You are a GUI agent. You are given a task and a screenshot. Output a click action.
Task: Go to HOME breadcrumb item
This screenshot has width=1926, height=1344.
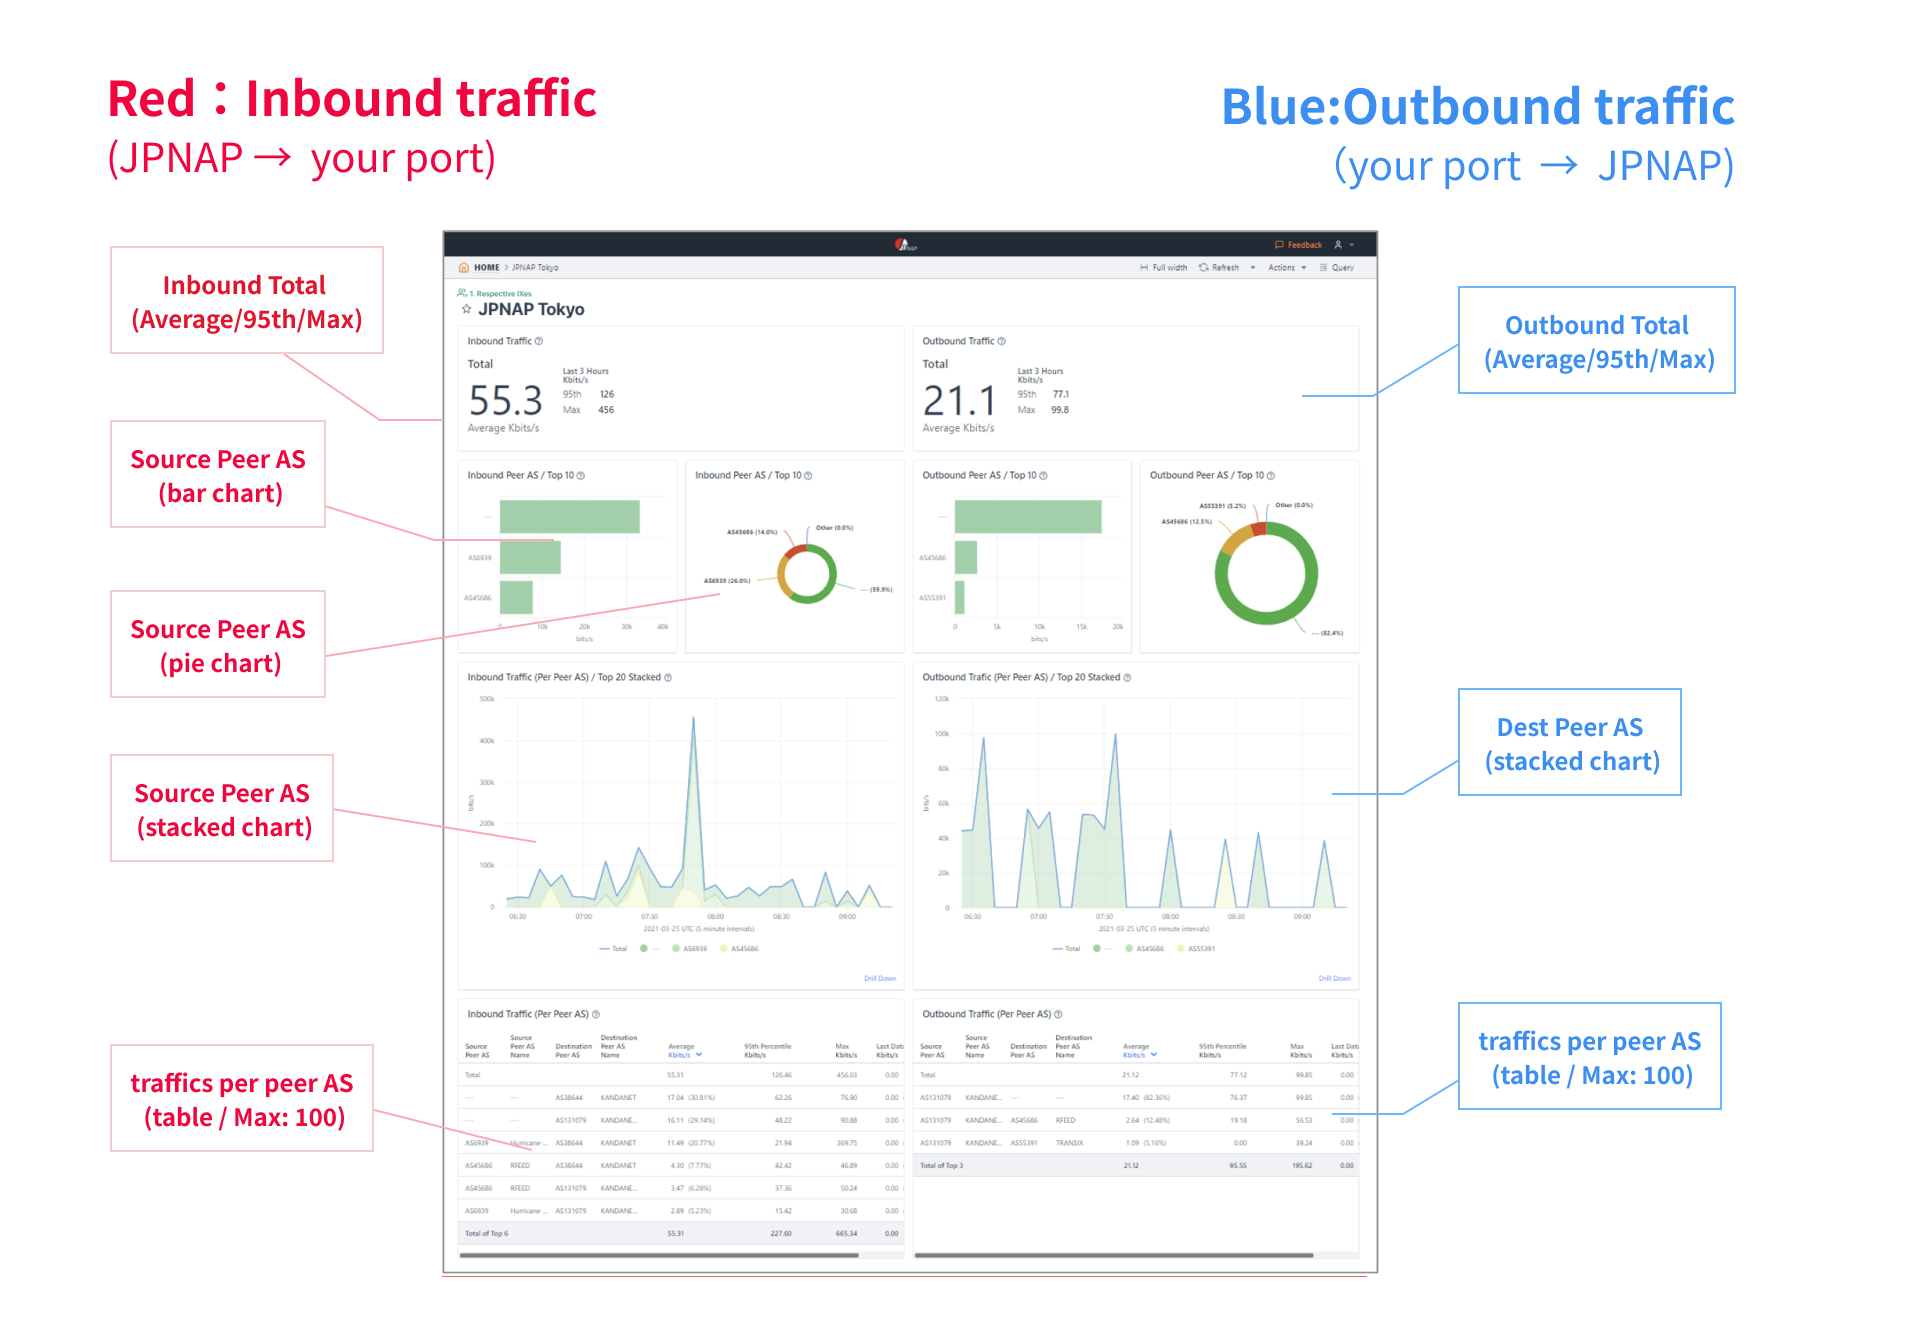pyautogui.click(x=486, y=268)
